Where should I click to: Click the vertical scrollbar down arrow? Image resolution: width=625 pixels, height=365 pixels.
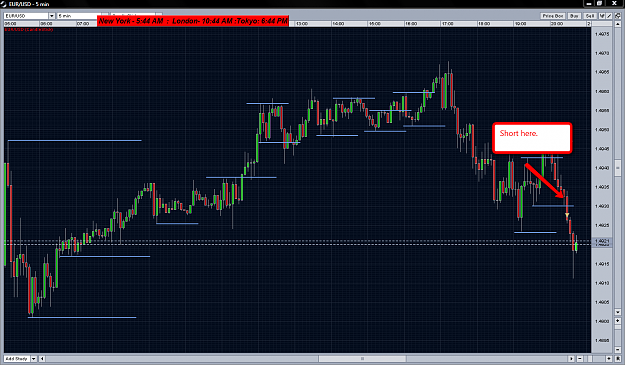pyautogui.click(x=618, y=312)
